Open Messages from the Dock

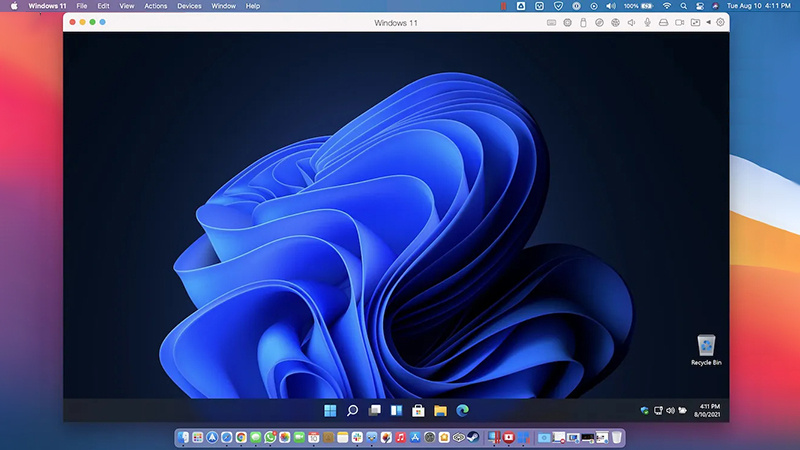pyautogui.click(x=256, y=437)
